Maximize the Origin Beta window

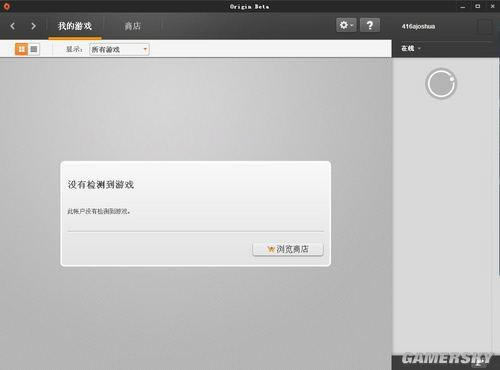tap(478, 6)
